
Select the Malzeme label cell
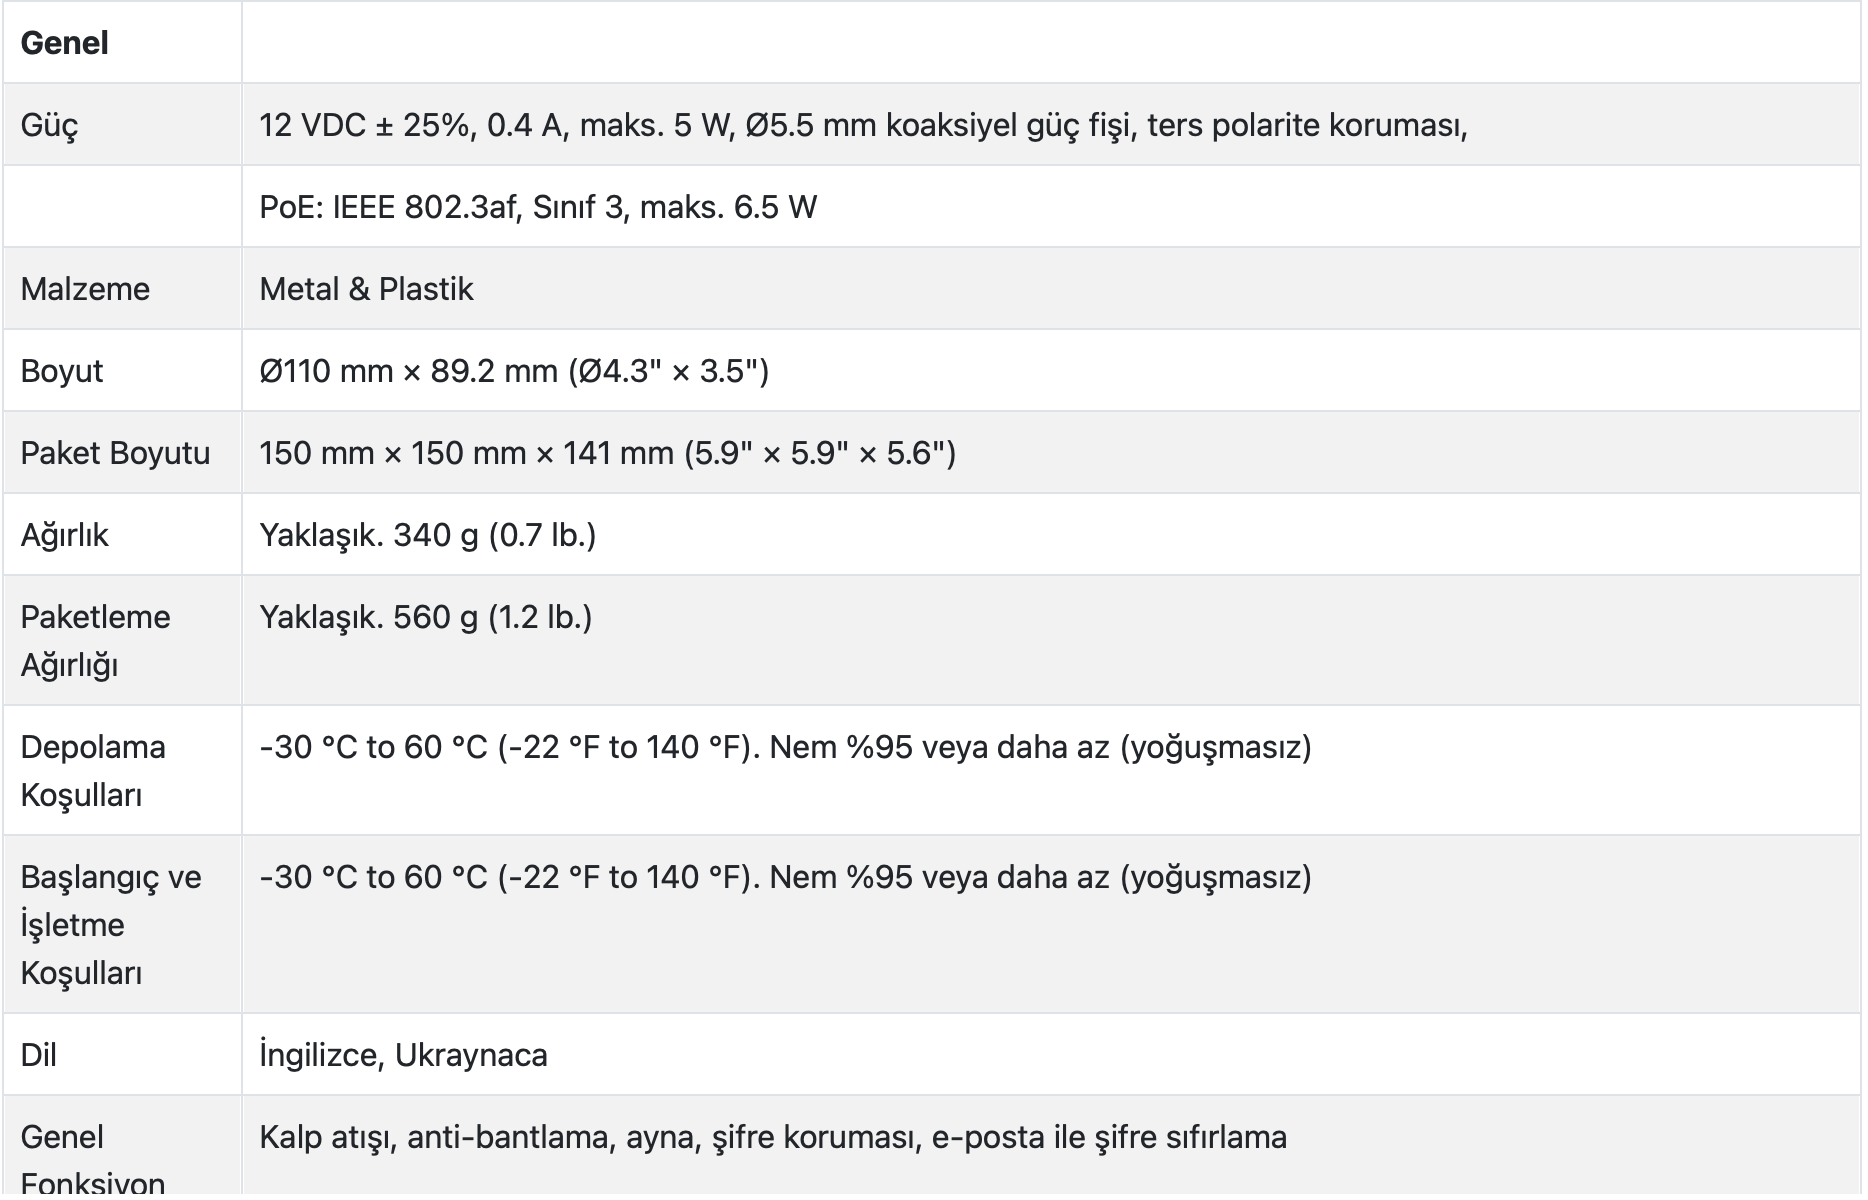(x=85, y=289)
